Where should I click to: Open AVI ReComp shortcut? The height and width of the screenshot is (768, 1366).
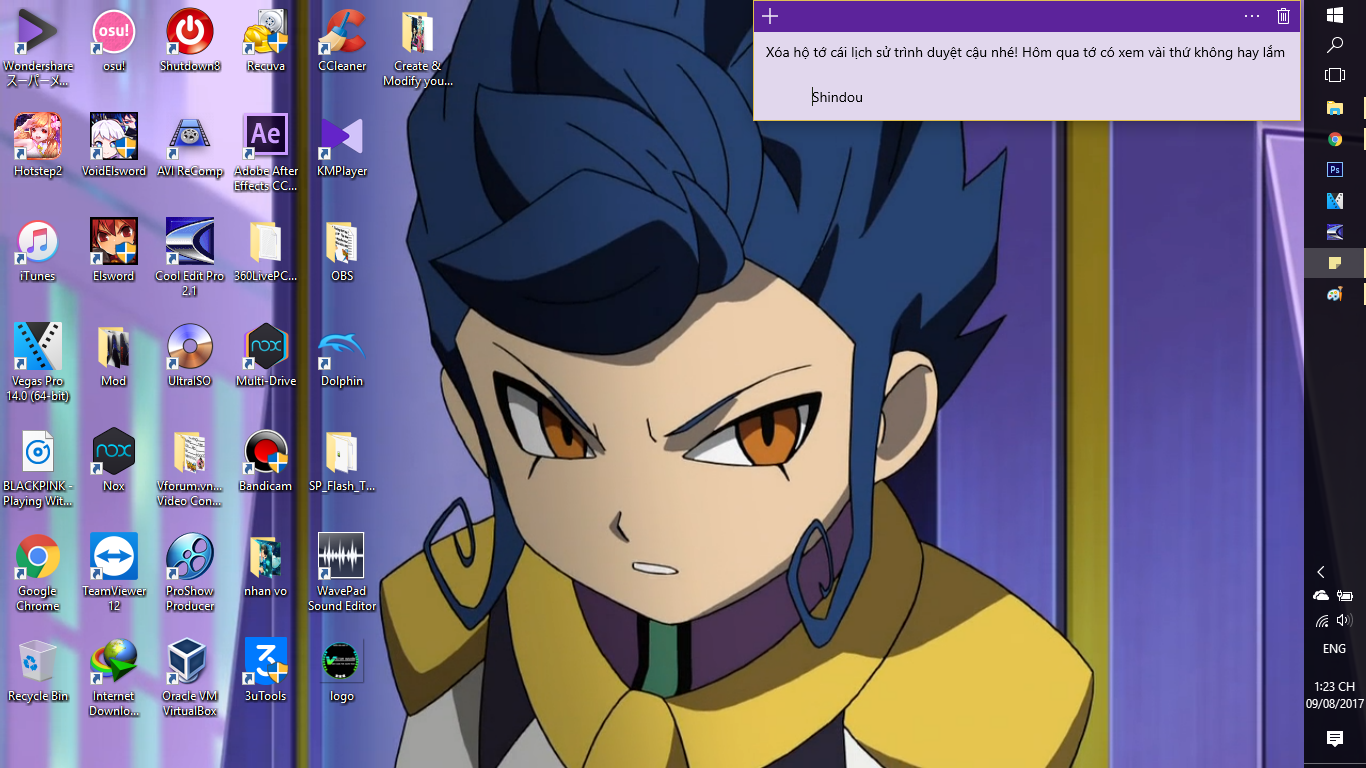click(190, 146)
